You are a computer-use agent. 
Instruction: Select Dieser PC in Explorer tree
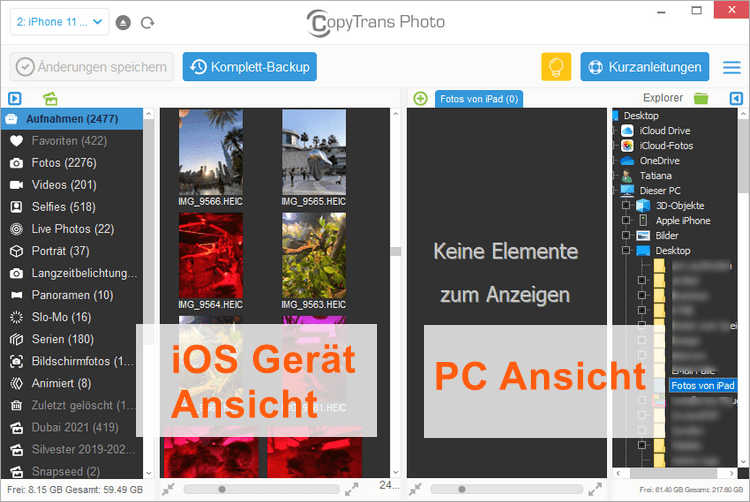(660, 190)
